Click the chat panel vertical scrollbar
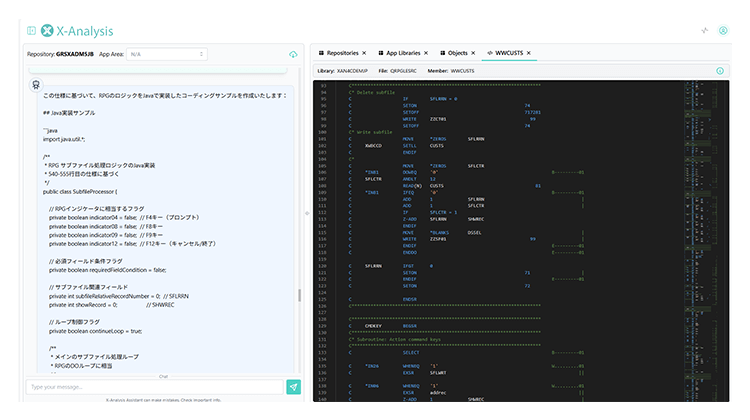Image resolution: width=750 pixels, height=420 pixels. pos(299,297)
